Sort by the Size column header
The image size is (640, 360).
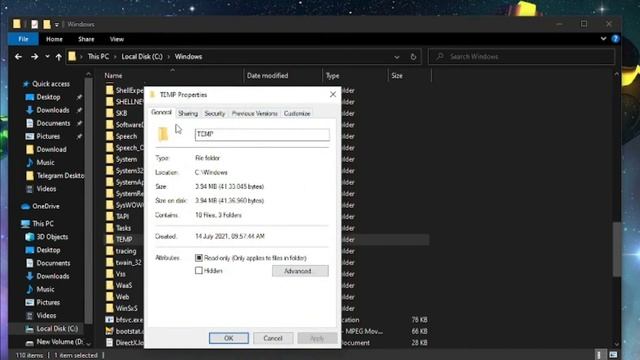397,76
